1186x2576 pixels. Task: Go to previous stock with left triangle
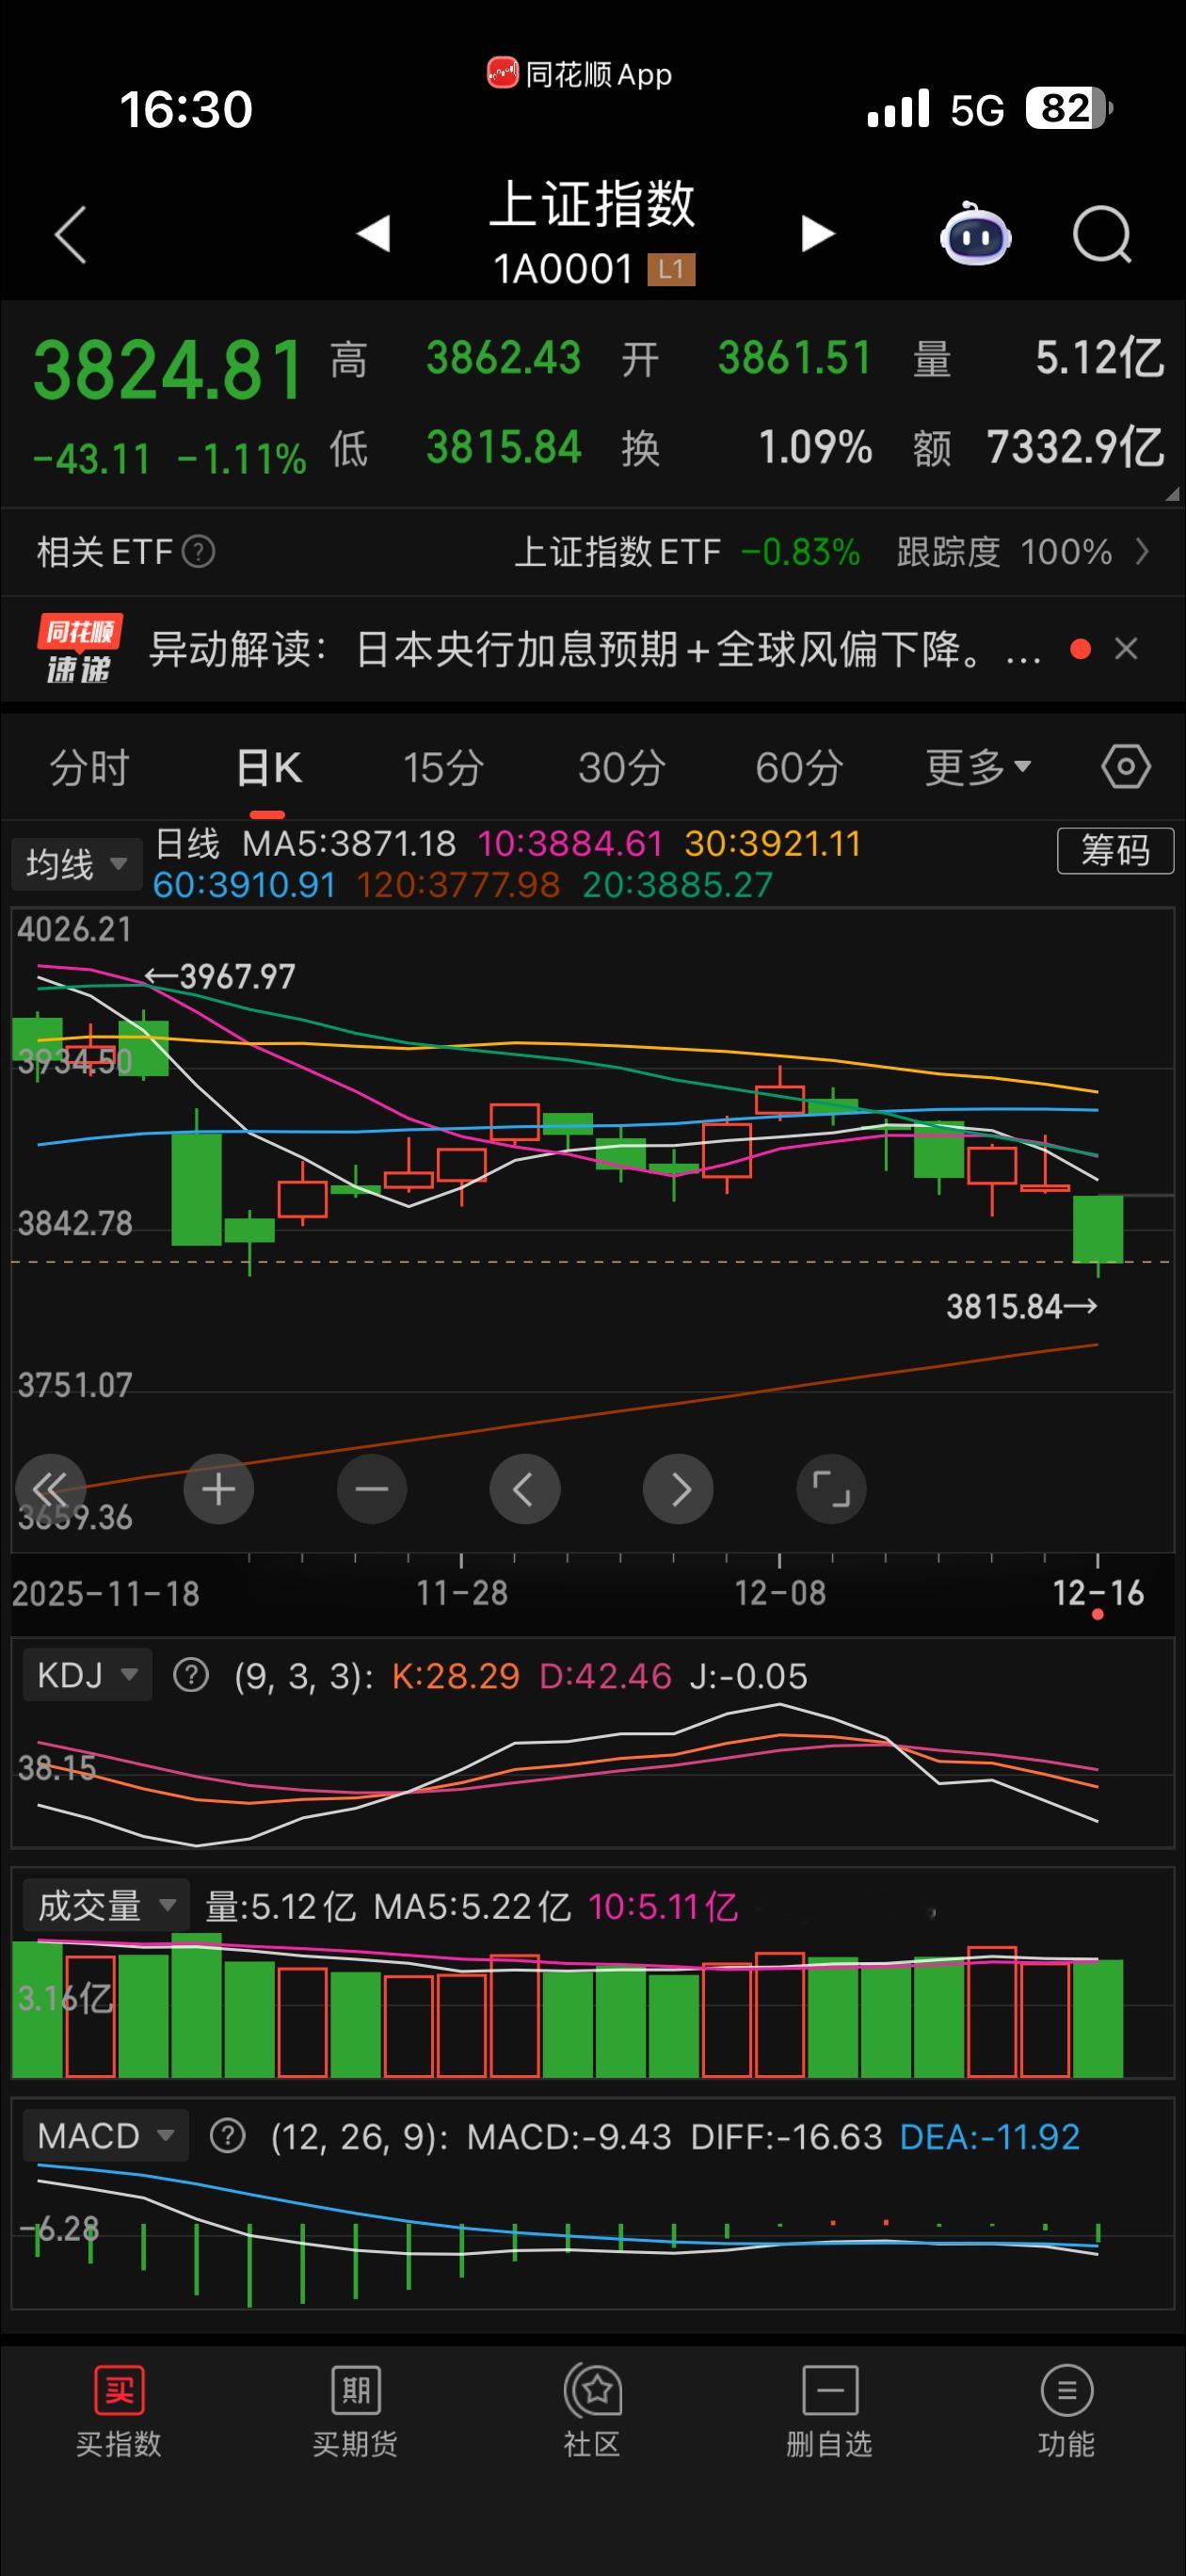373,233
